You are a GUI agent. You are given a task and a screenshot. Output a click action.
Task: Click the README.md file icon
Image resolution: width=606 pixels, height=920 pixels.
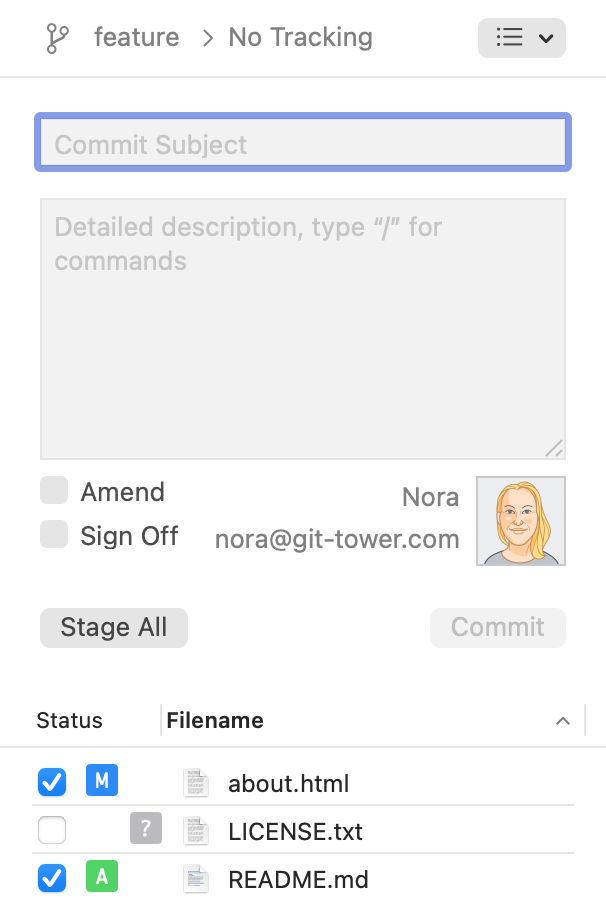click(197, 879)
